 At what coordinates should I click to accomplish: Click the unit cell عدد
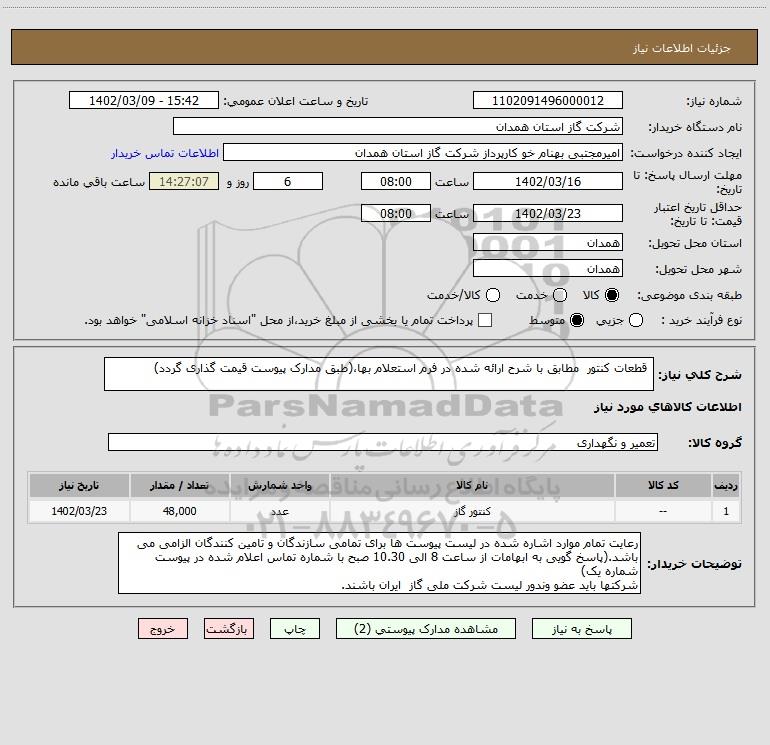tap(279, 511)
